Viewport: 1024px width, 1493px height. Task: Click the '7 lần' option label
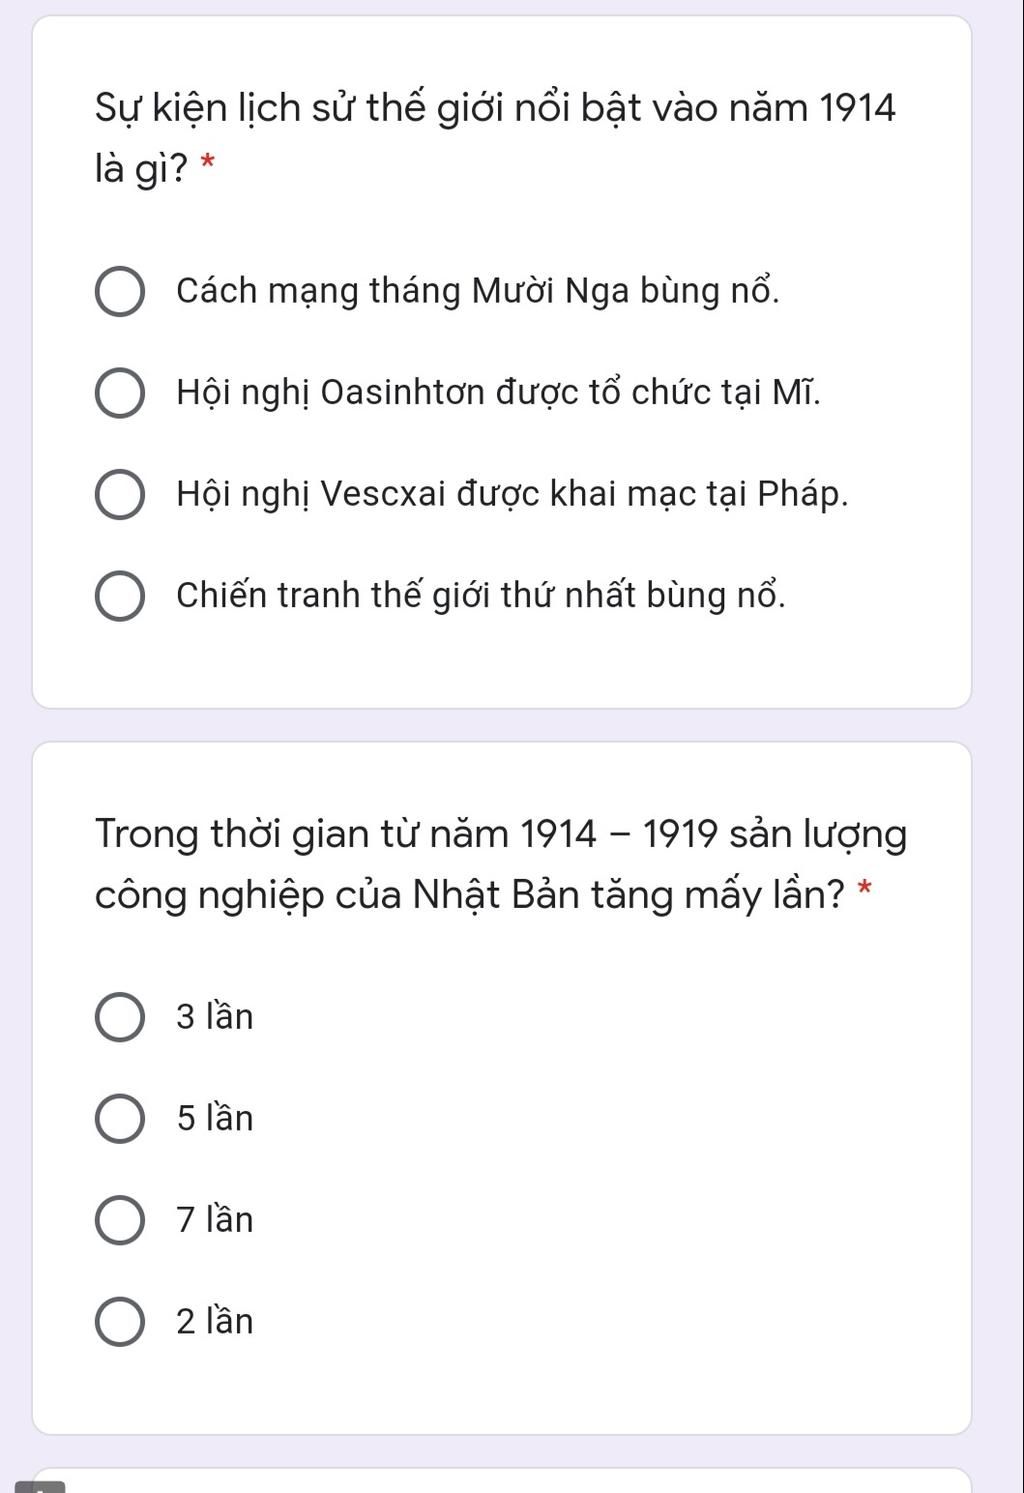215,1220
